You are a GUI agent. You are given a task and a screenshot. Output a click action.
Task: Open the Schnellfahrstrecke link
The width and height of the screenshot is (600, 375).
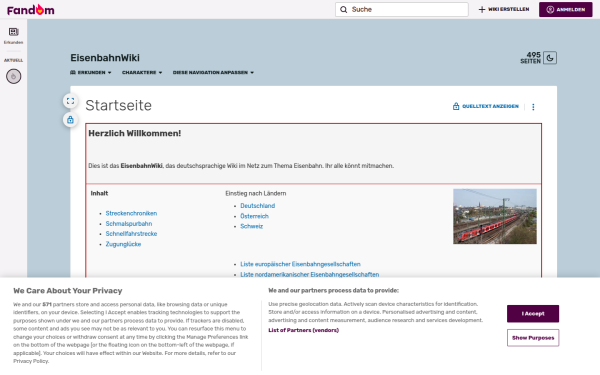click(x=131, y=234)
